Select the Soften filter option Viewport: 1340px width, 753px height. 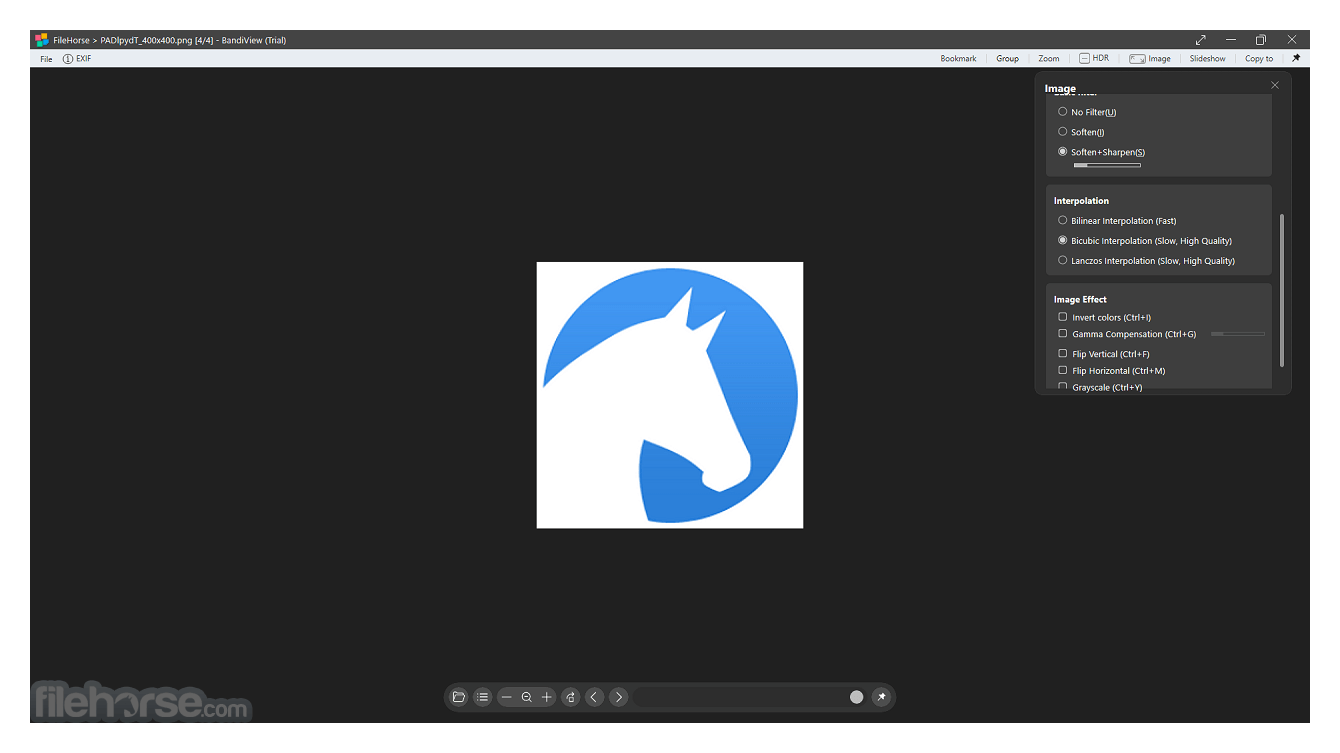[1081, 132]
